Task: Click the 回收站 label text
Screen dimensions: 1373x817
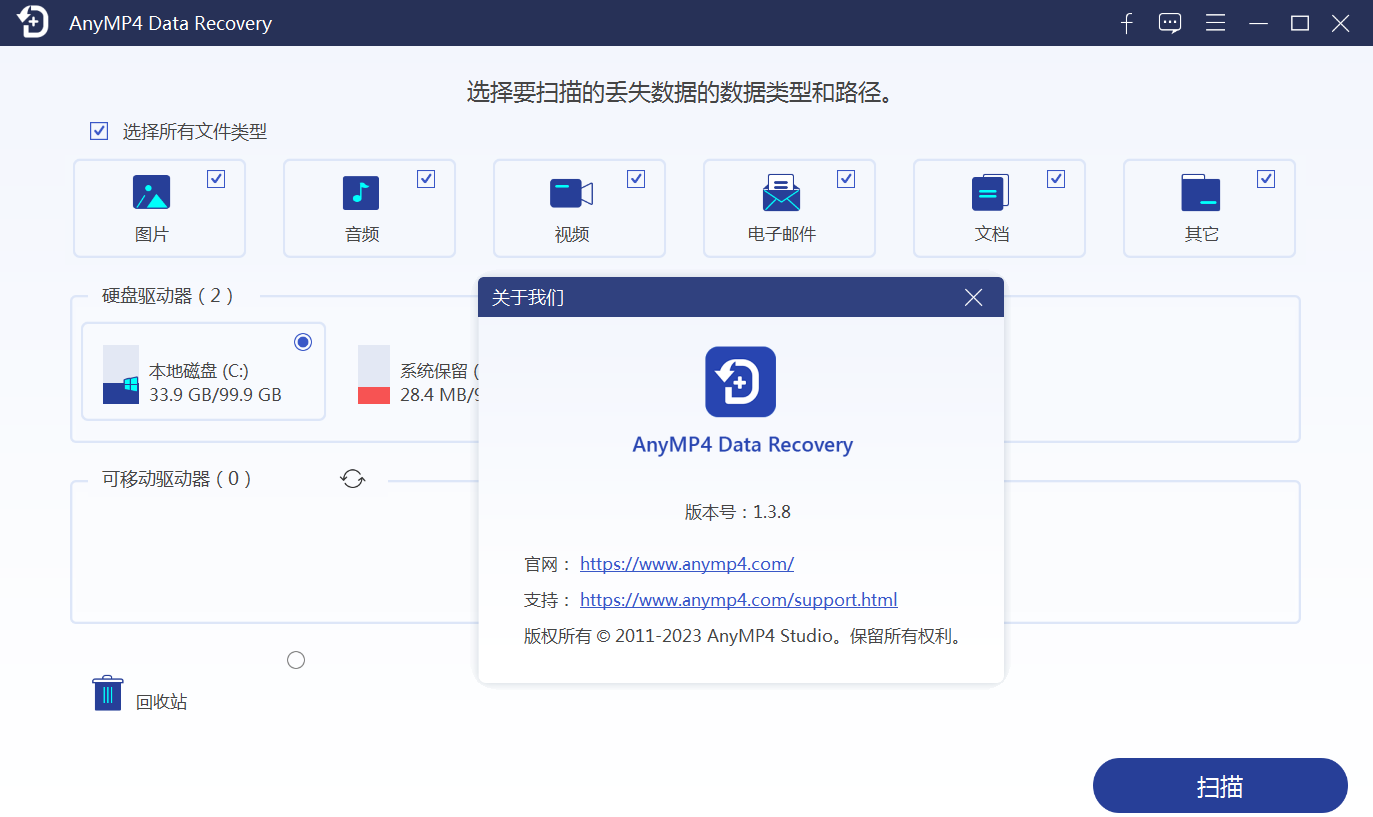Action: pos(162,702)
